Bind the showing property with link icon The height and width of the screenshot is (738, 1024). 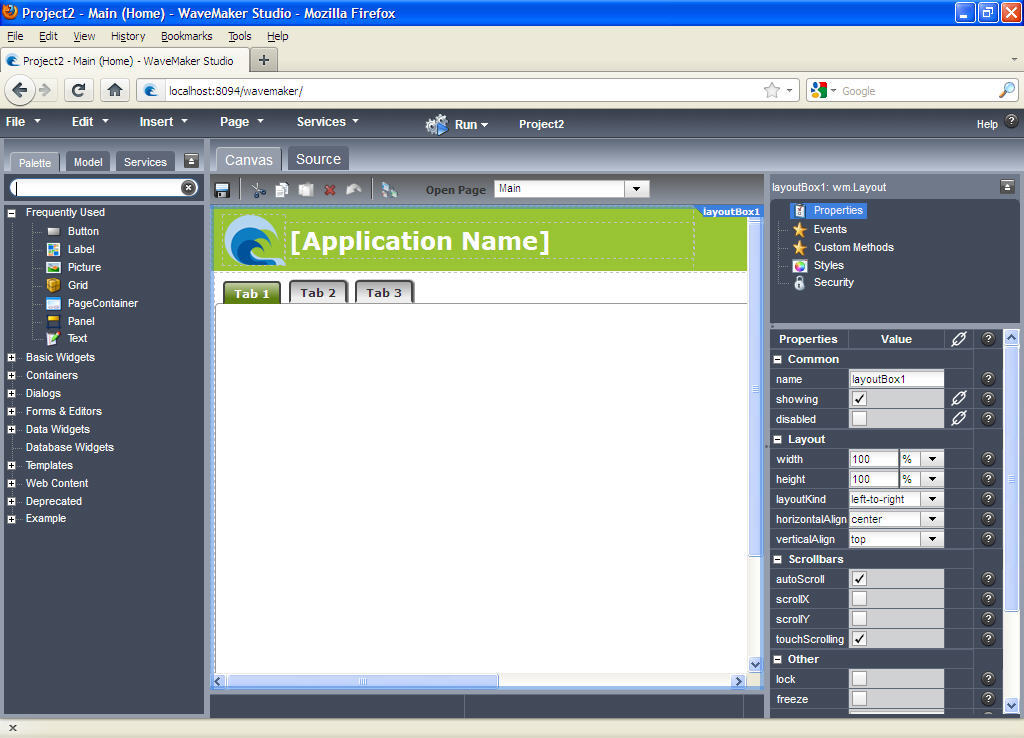[959, 398]
